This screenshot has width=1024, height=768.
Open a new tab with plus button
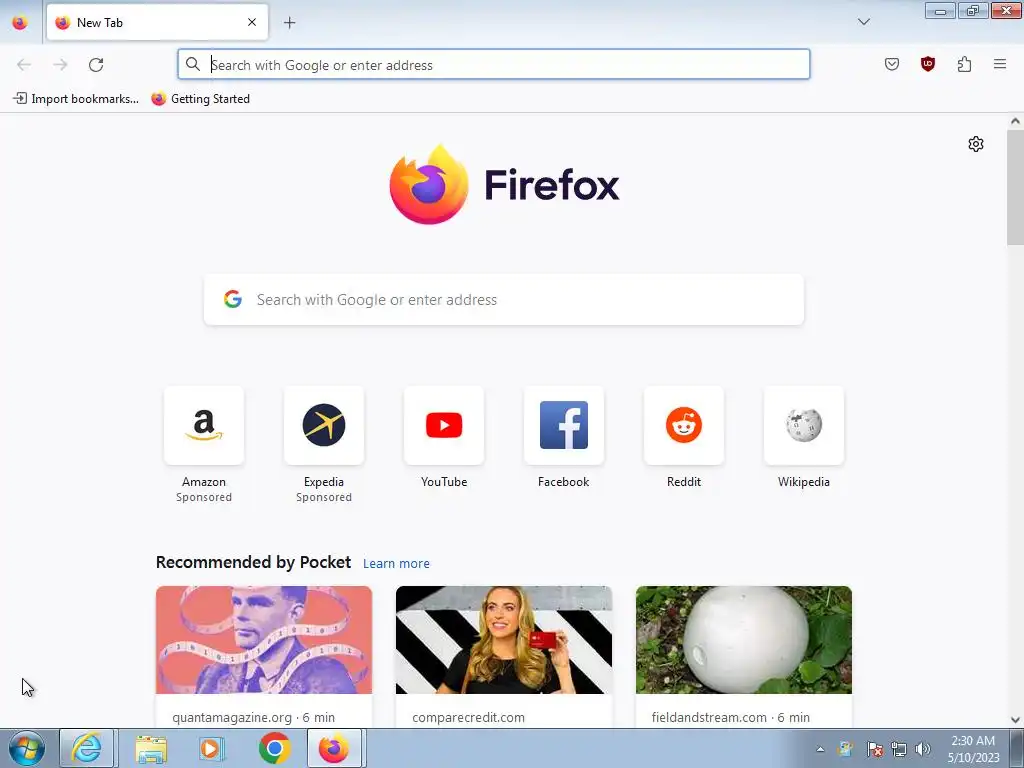click(289, 23)
